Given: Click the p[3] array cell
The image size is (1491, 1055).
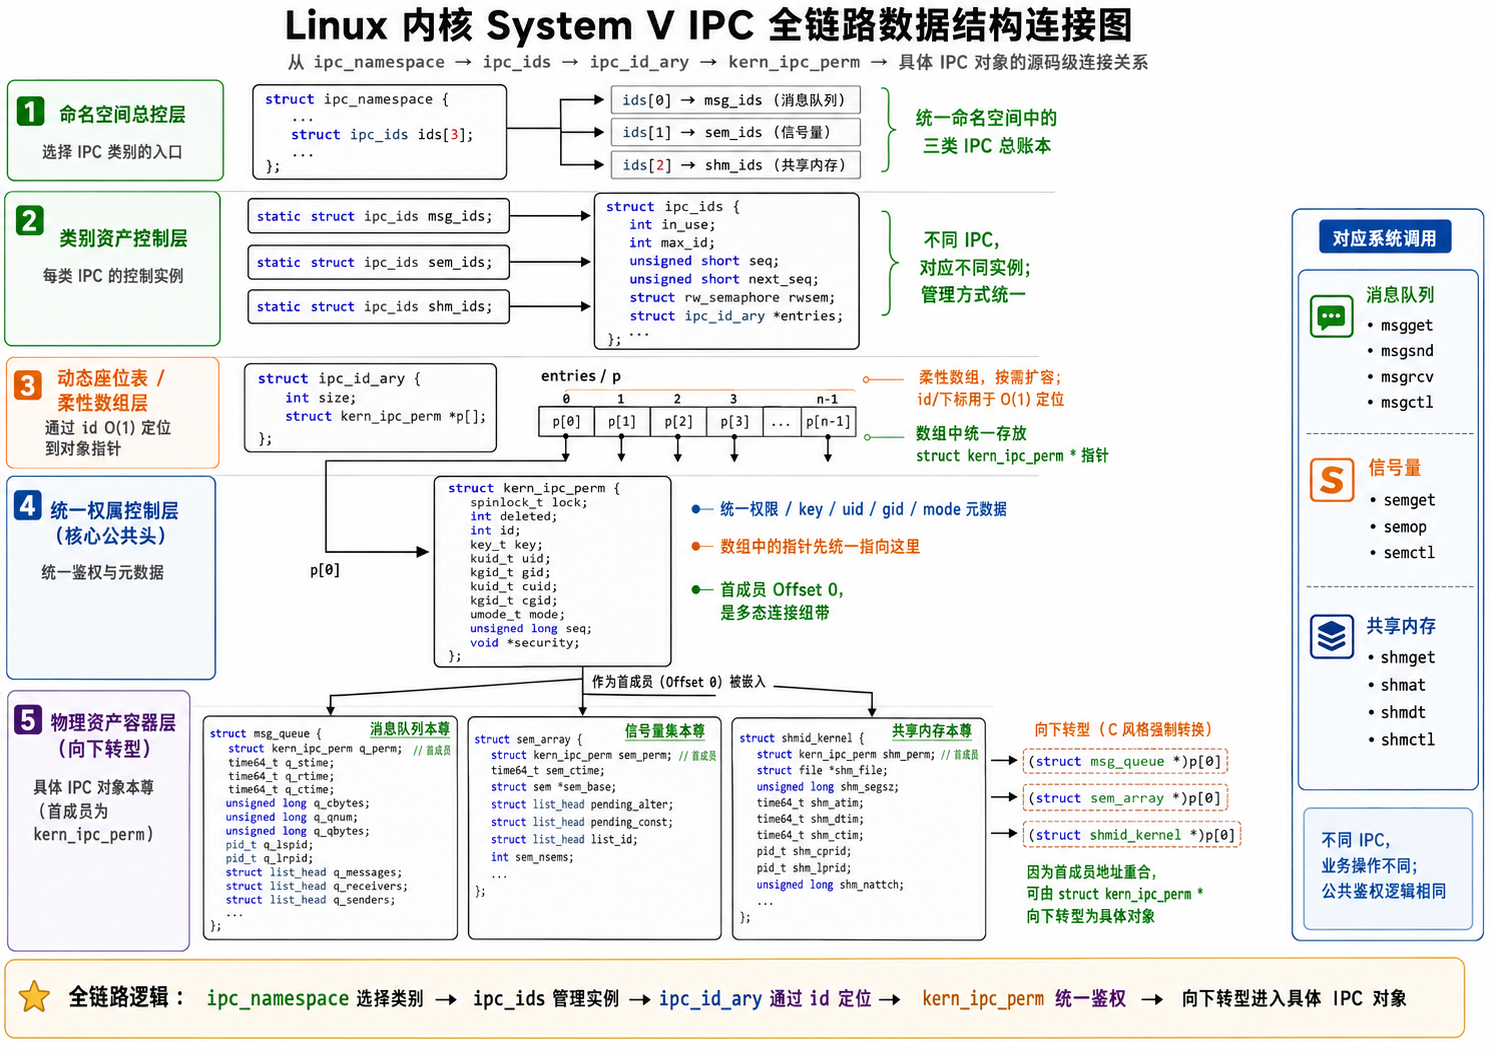Looking at the screenshot, I should (734, 422).
